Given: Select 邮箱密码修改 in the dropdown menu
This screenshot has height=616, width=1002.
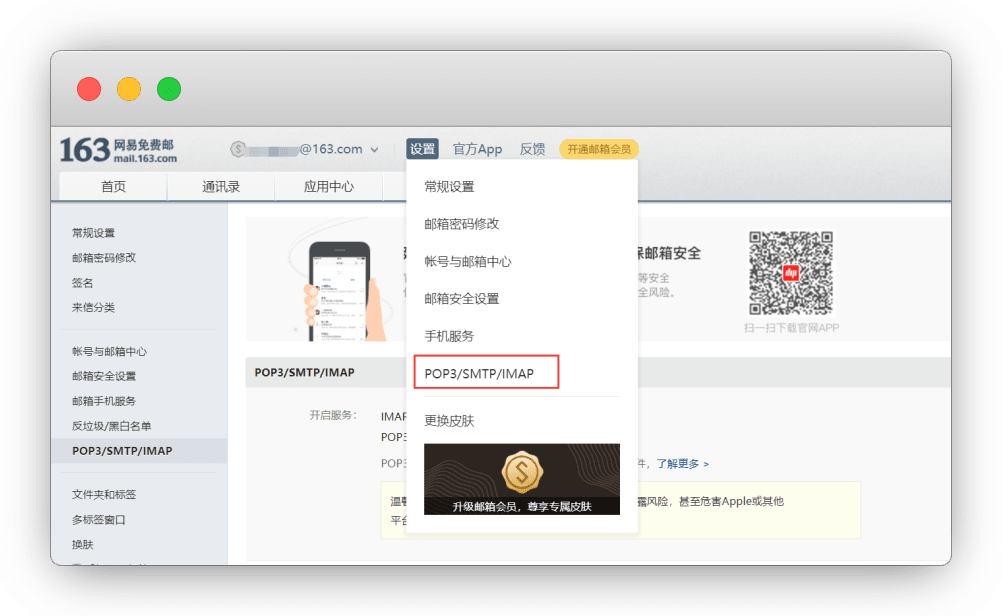Looking at the screenshot, I should [461, 224].
